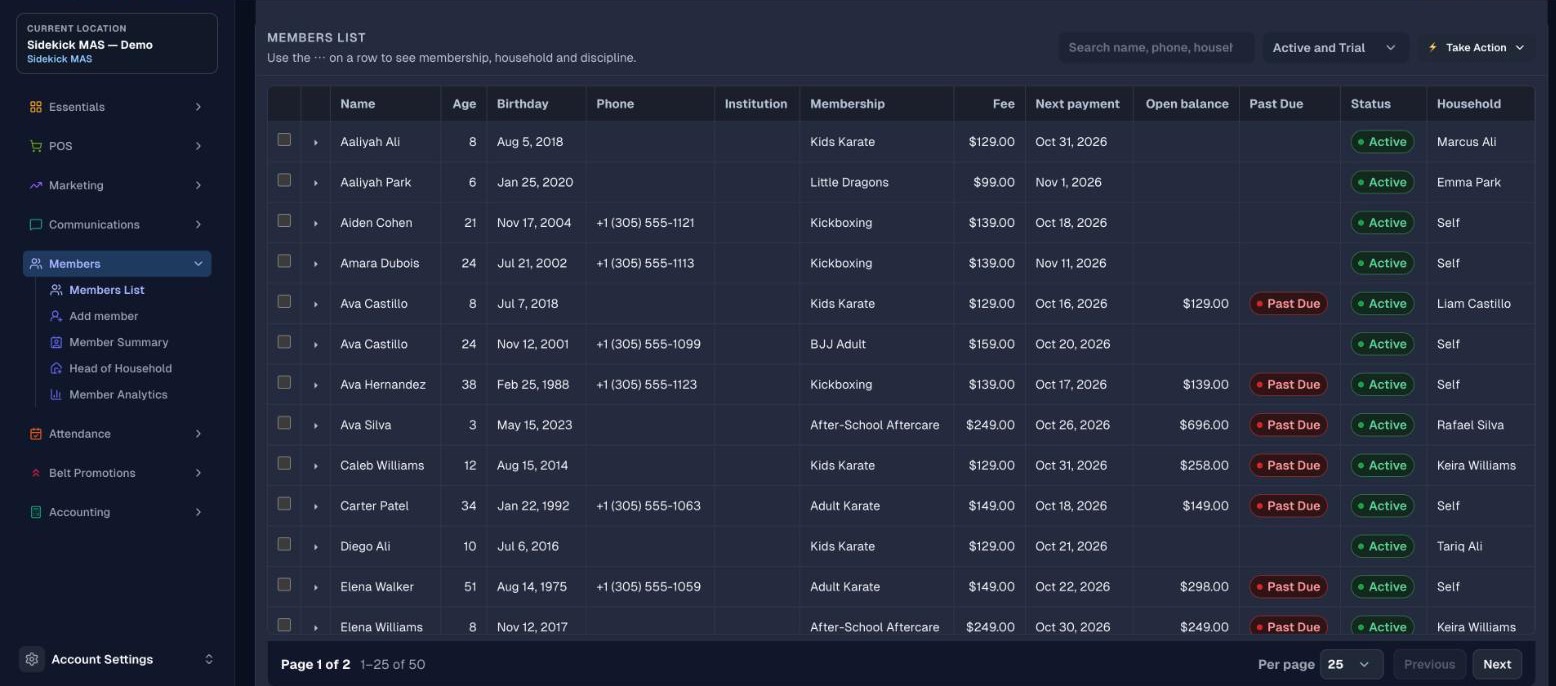Click the Essentials grid icon in sidebar

(x=36, y=107)
